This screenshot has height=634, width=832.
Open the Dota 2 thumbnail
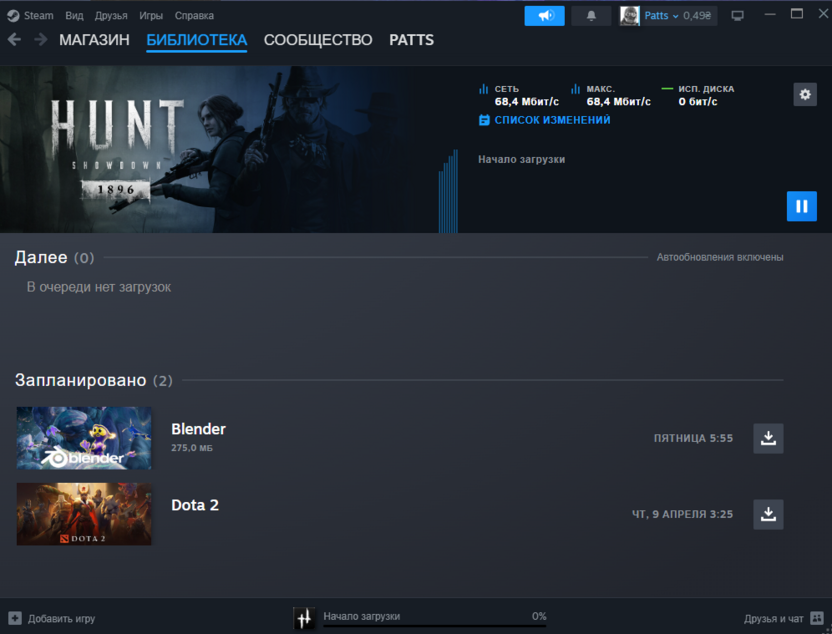click(84, 514)
